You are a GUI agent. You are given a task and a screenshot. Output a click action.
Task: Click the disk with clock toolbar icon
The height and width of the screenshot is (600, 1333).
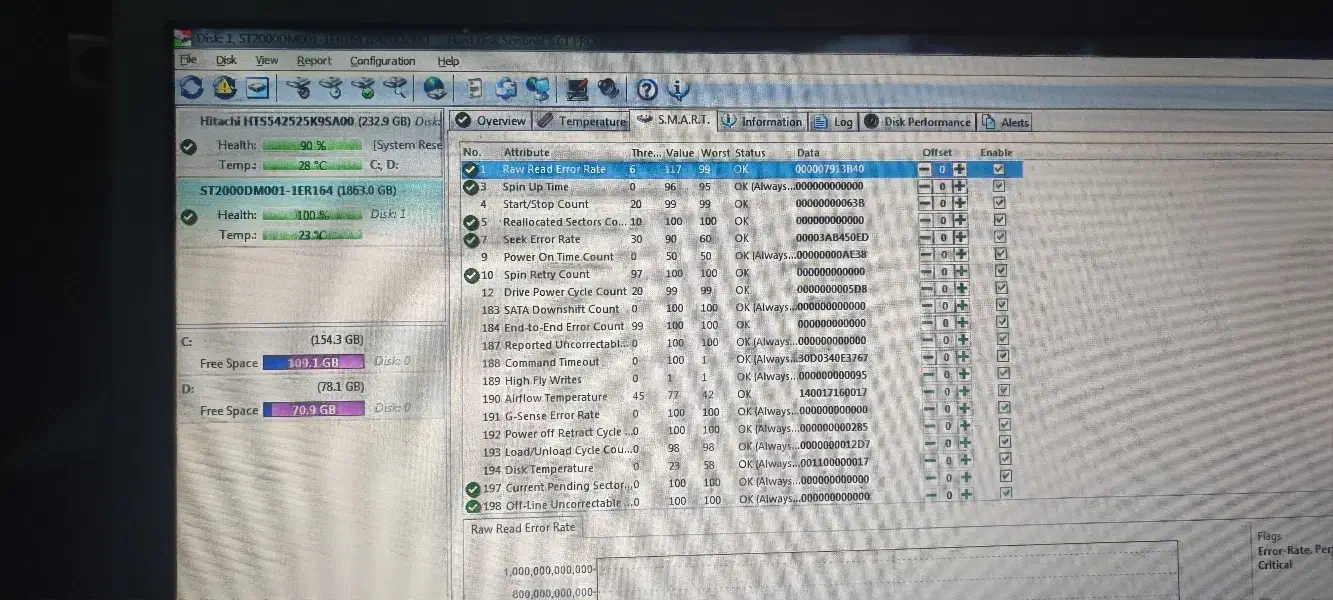click(331, 88)
